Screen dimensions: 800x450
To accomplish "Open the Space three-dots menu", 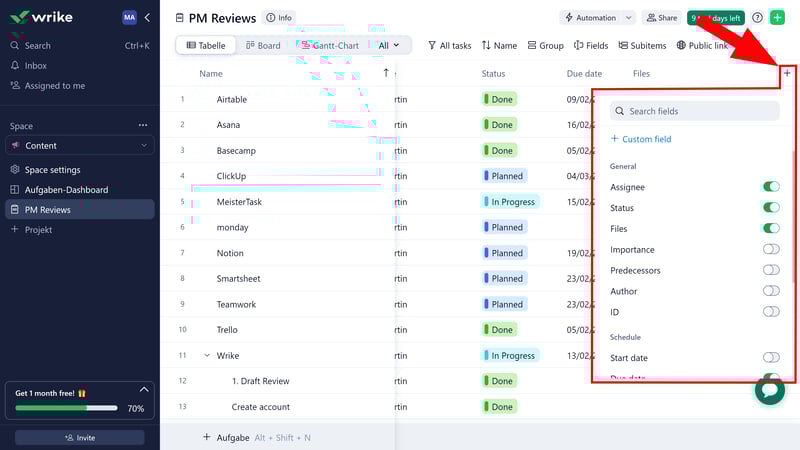I will pos(143,125).
